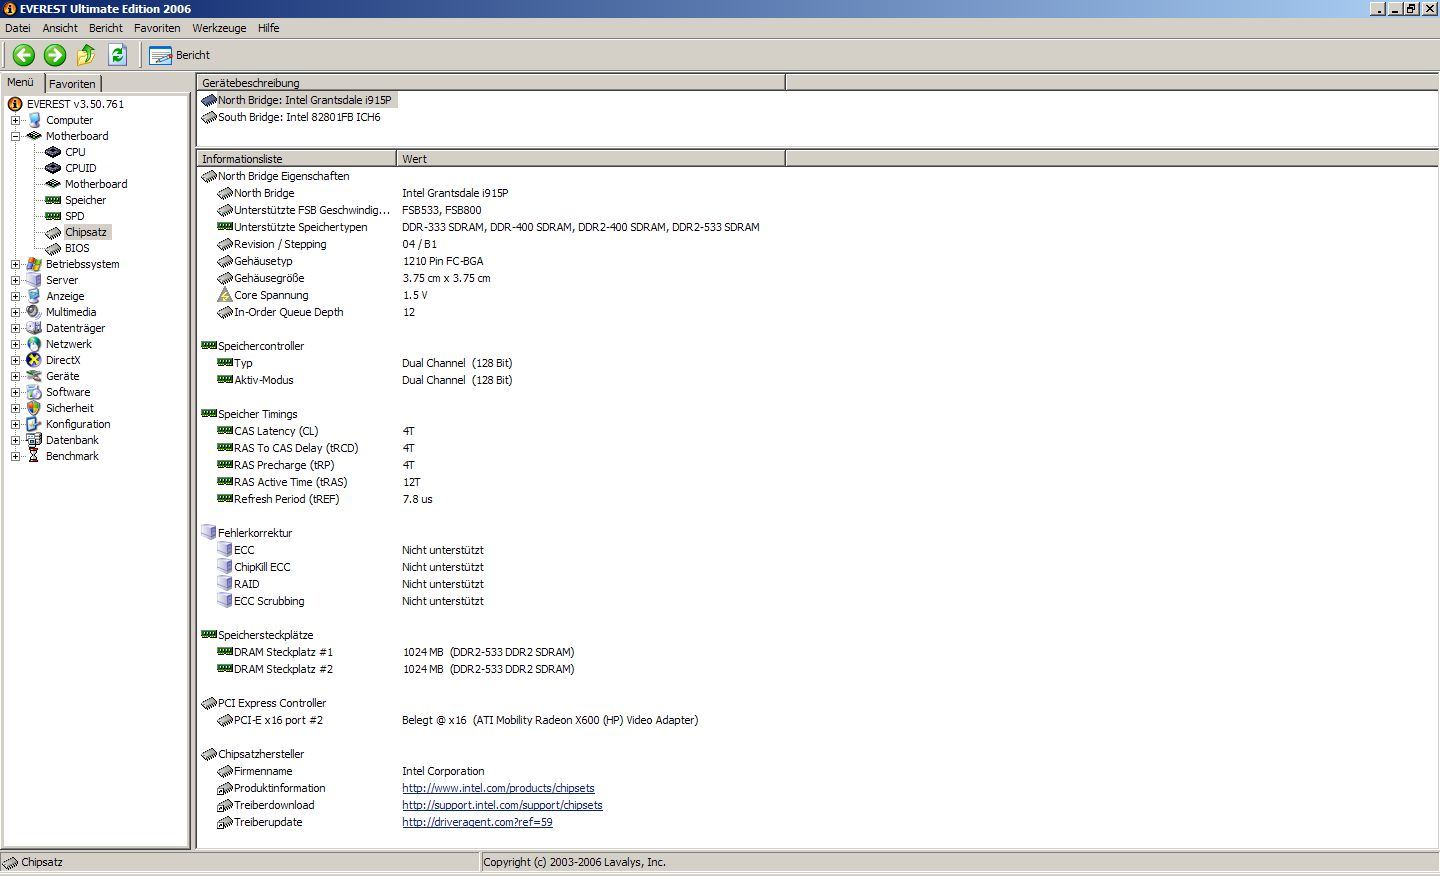The width and height of the screenshot is (1440, 876).
Task: Expand the Benchmark tree node
Action: click(15, 456)
